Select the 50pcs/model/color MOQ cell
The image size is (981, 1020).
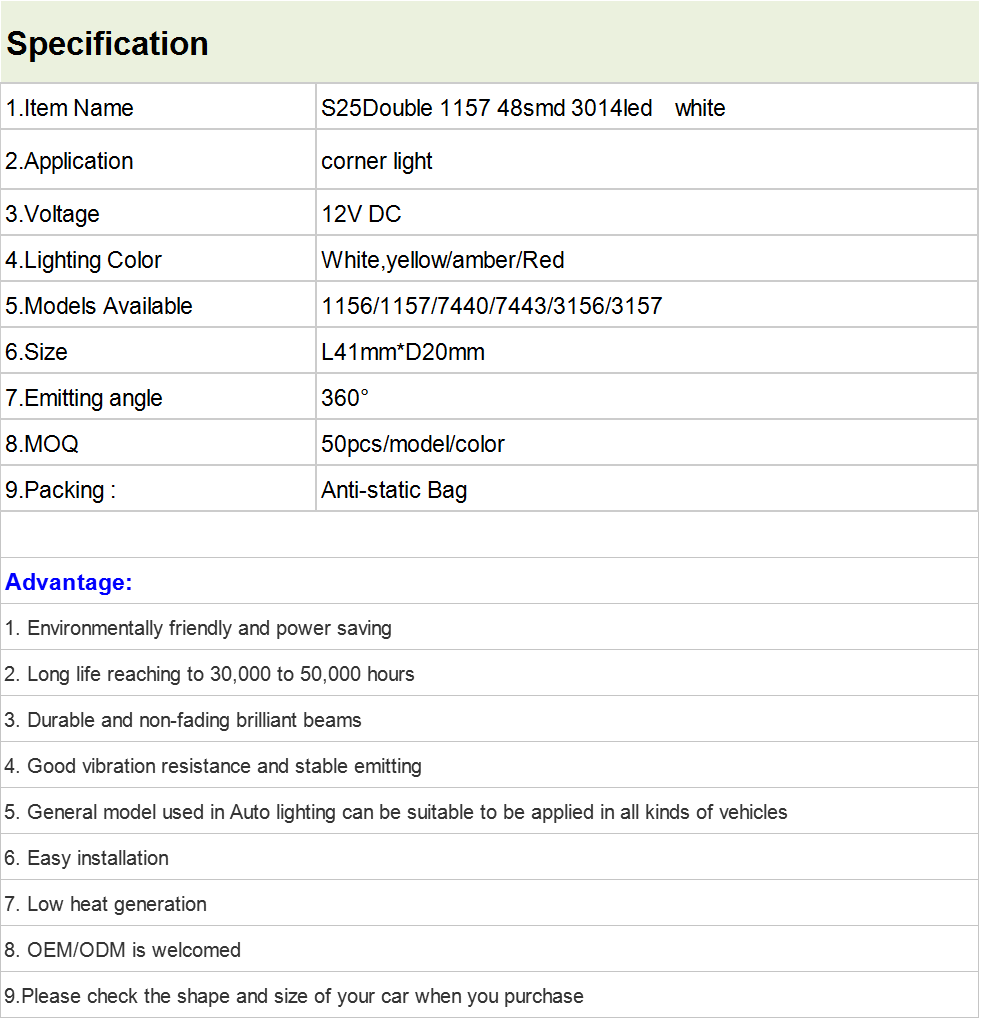(x=647, y=443)
